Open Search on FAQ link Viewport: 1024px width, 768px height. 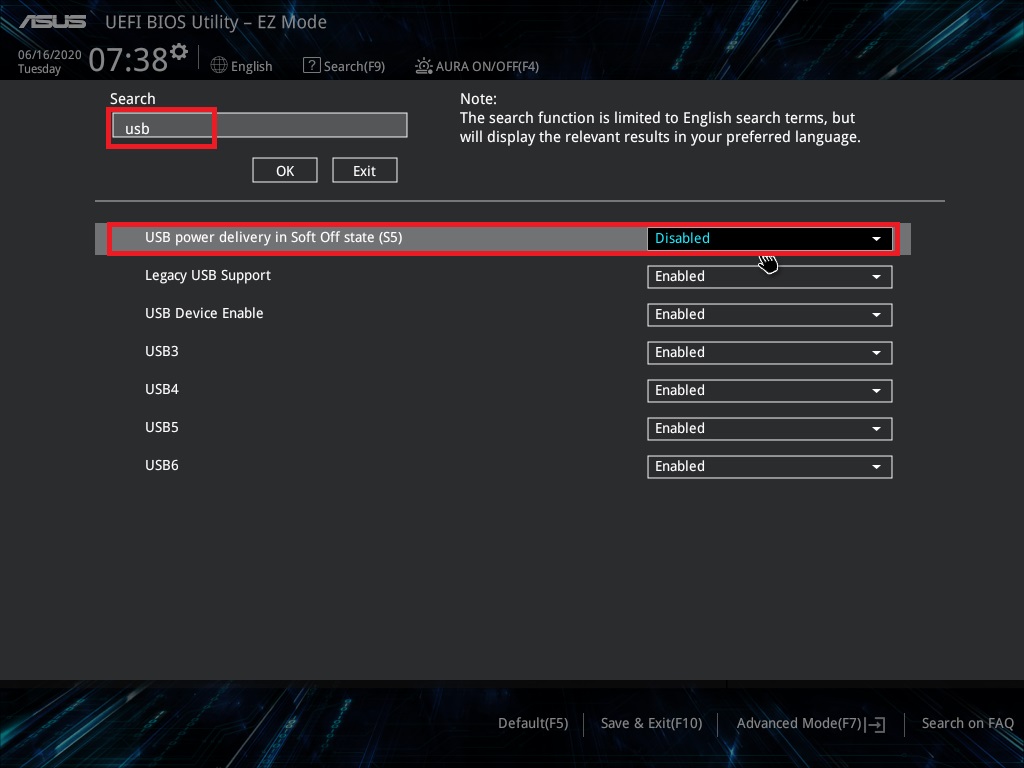click(x=967, y=723)
